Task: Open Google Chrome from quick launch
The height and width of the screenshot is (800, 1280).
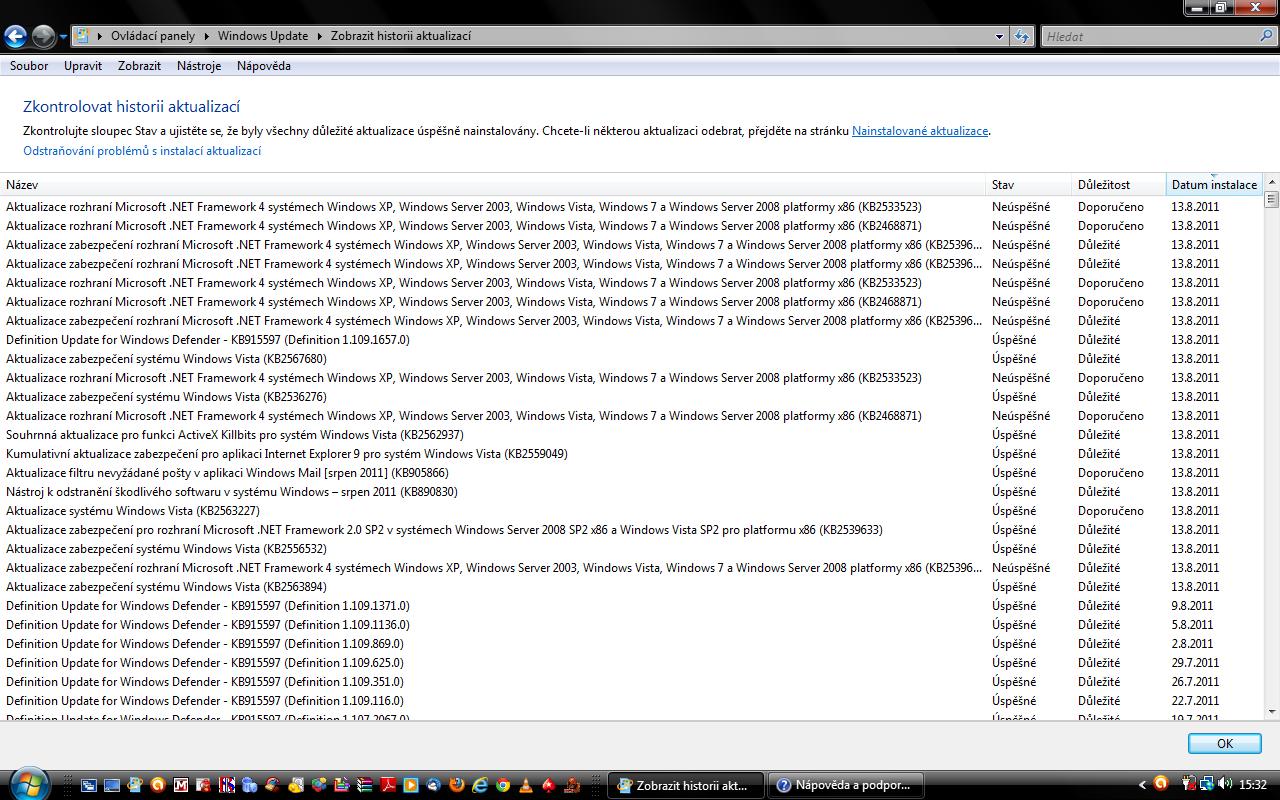Action: coord(503,786)
